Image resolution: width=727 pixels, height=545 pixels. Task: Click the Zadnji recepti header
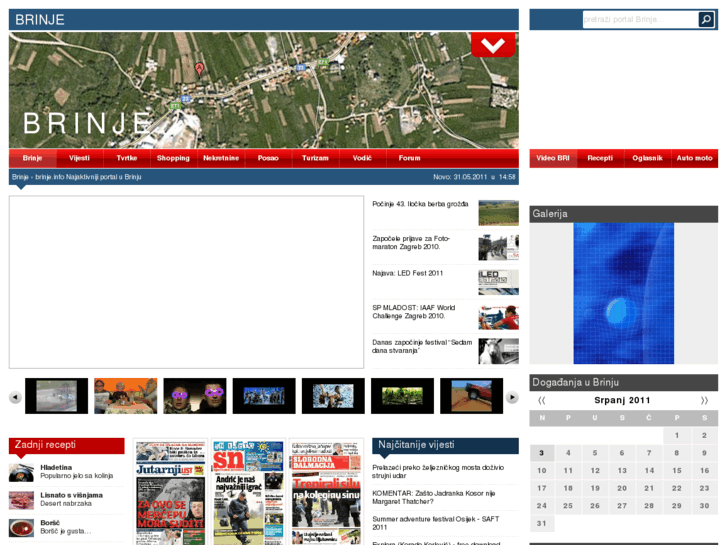67,445
